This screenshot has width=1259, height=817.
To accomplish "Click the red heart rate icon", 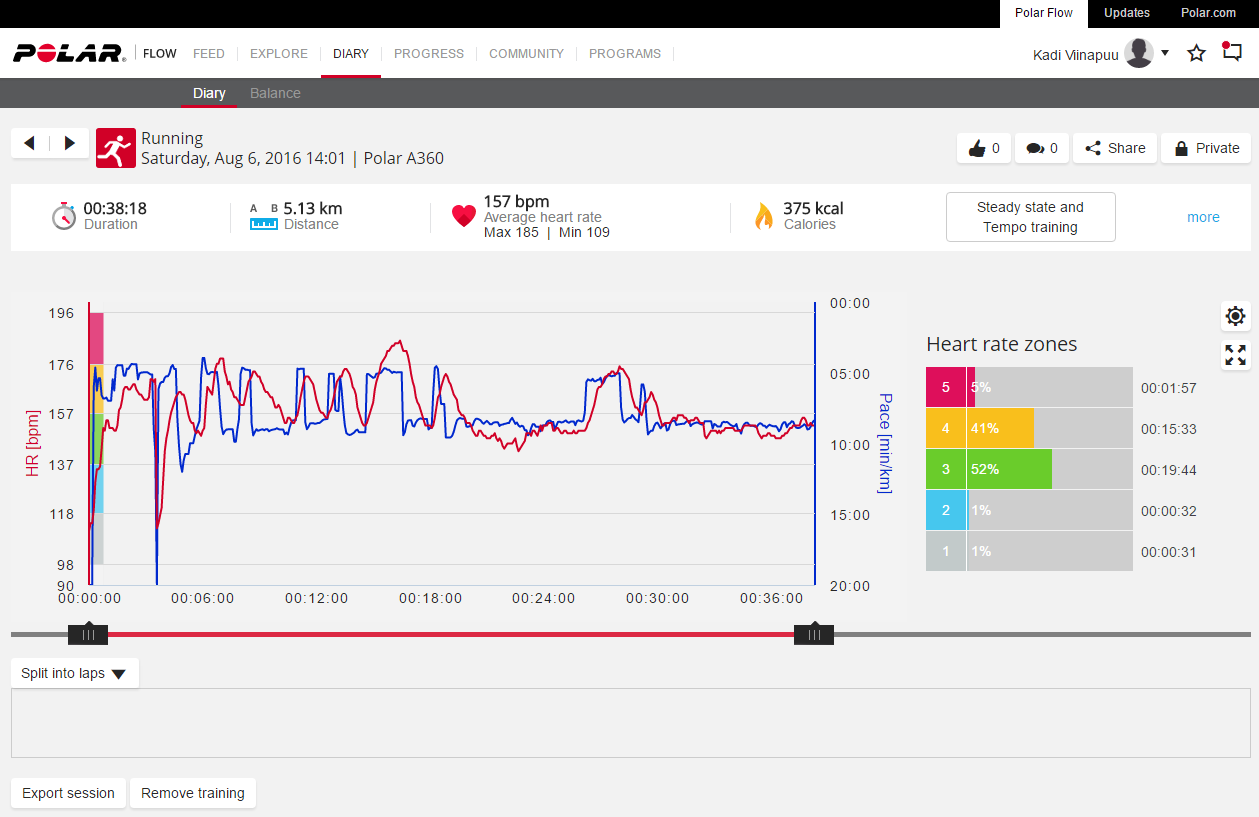I will (x=464, y=216).
